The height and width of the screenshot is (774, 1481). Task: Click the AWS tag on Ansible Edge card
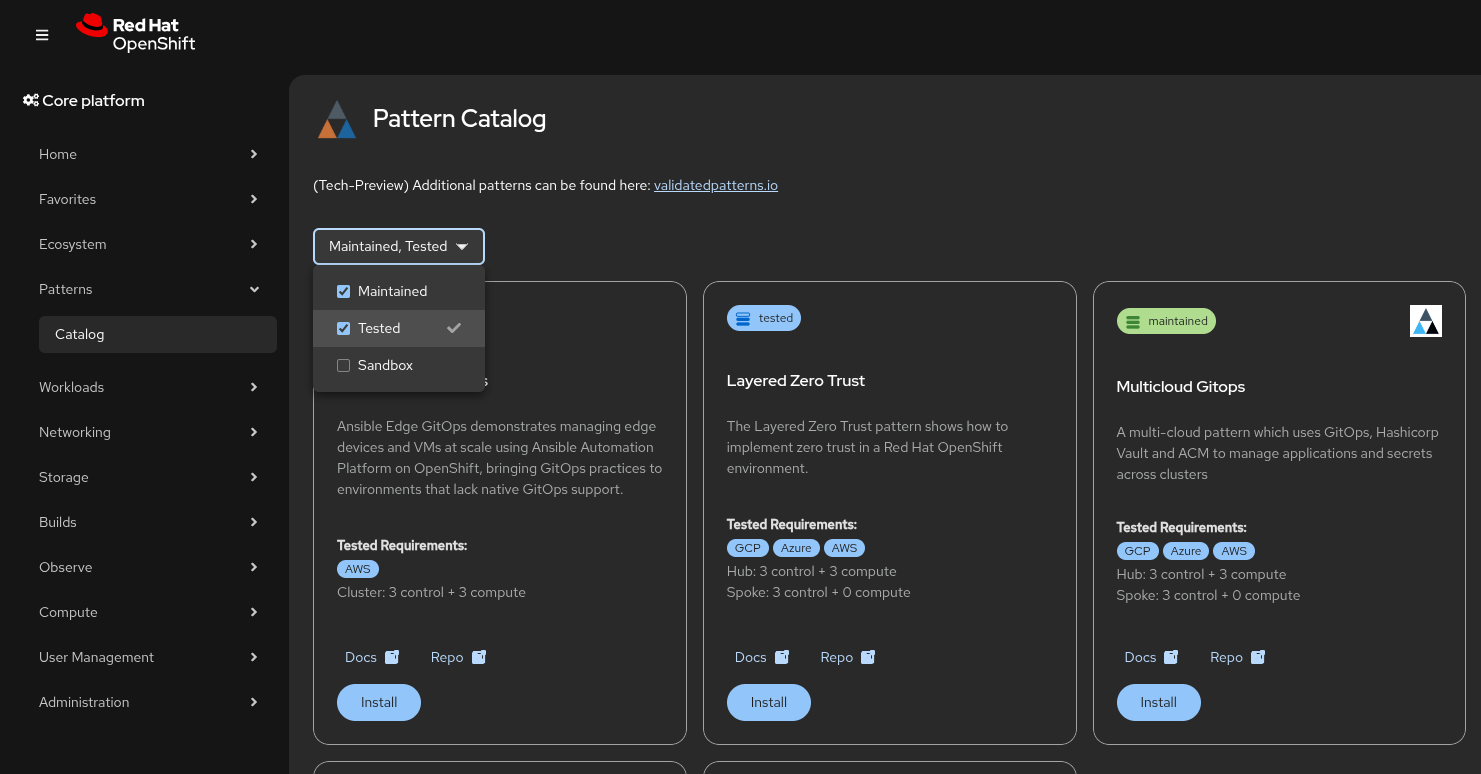point(358,569)
